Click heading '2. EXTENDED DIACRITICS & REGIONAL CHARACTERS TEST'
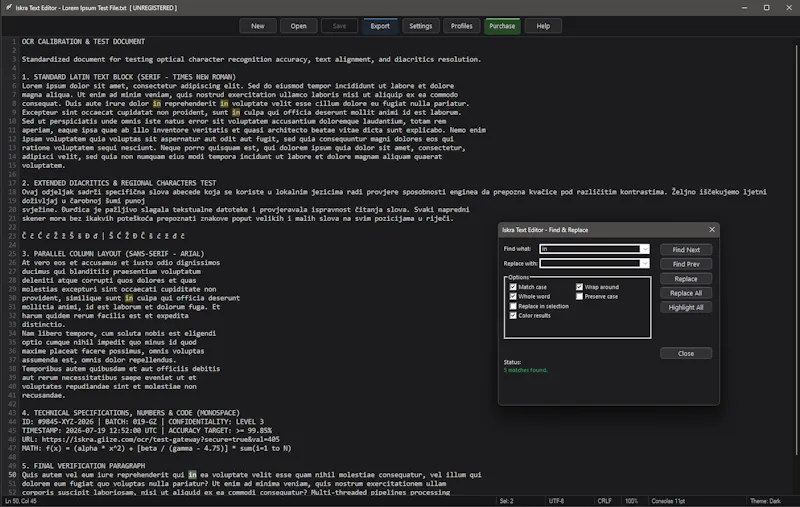This screenshot has height=507, width=800. [x=119, y=183]
